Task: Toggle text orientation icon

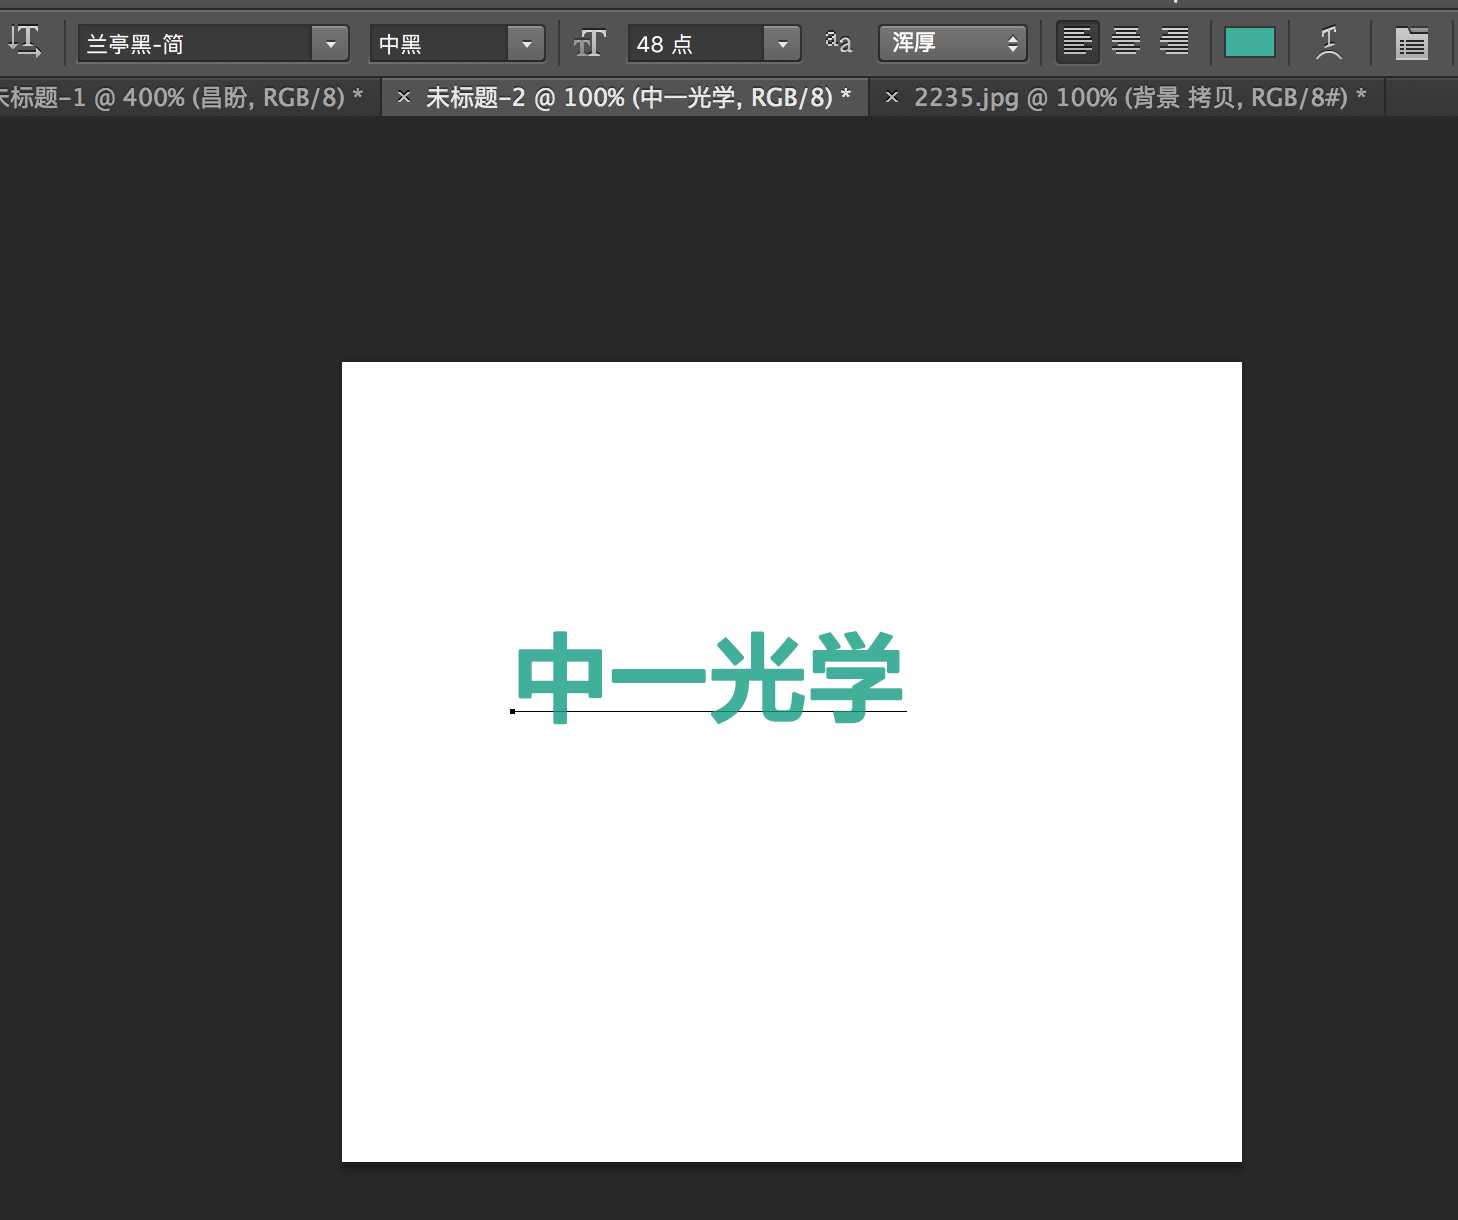Action: click(x=24, y=42)
